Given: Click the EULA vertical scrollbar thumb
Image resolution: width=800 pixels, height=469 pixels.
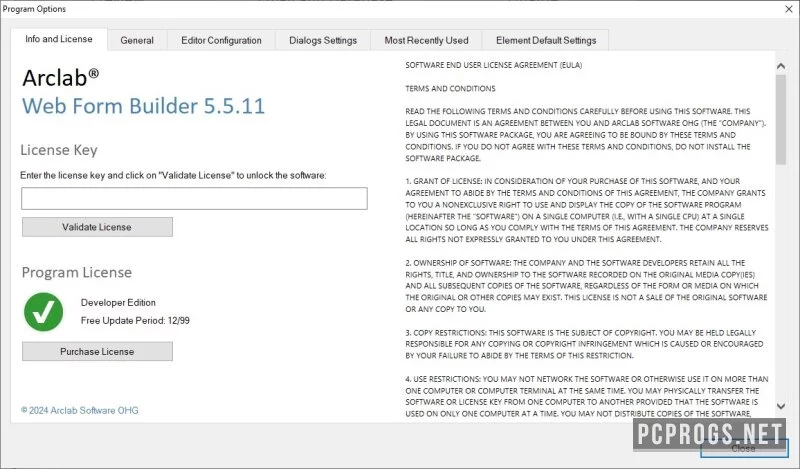Looking at the screenshot, I should click(781, 119).
